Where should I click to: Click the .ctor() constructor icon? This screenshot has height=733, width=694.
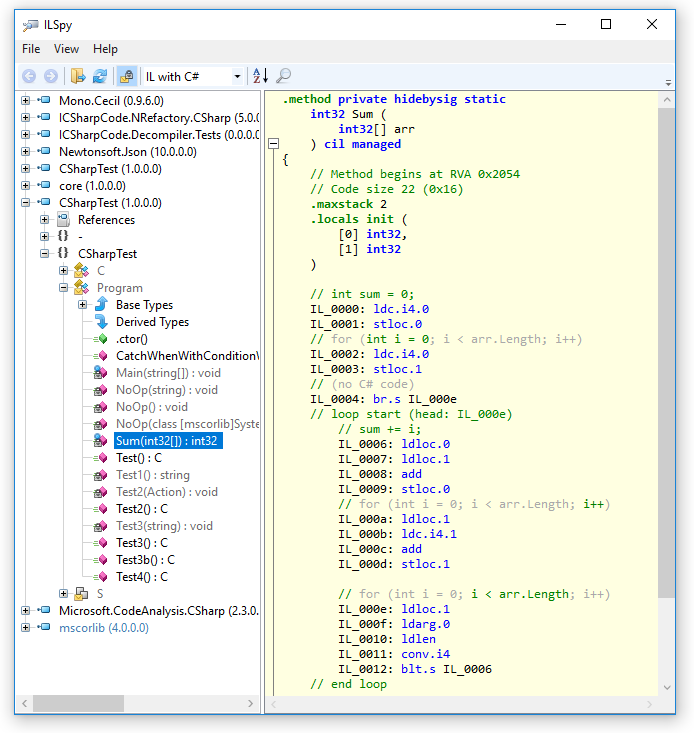click(100, 339)
